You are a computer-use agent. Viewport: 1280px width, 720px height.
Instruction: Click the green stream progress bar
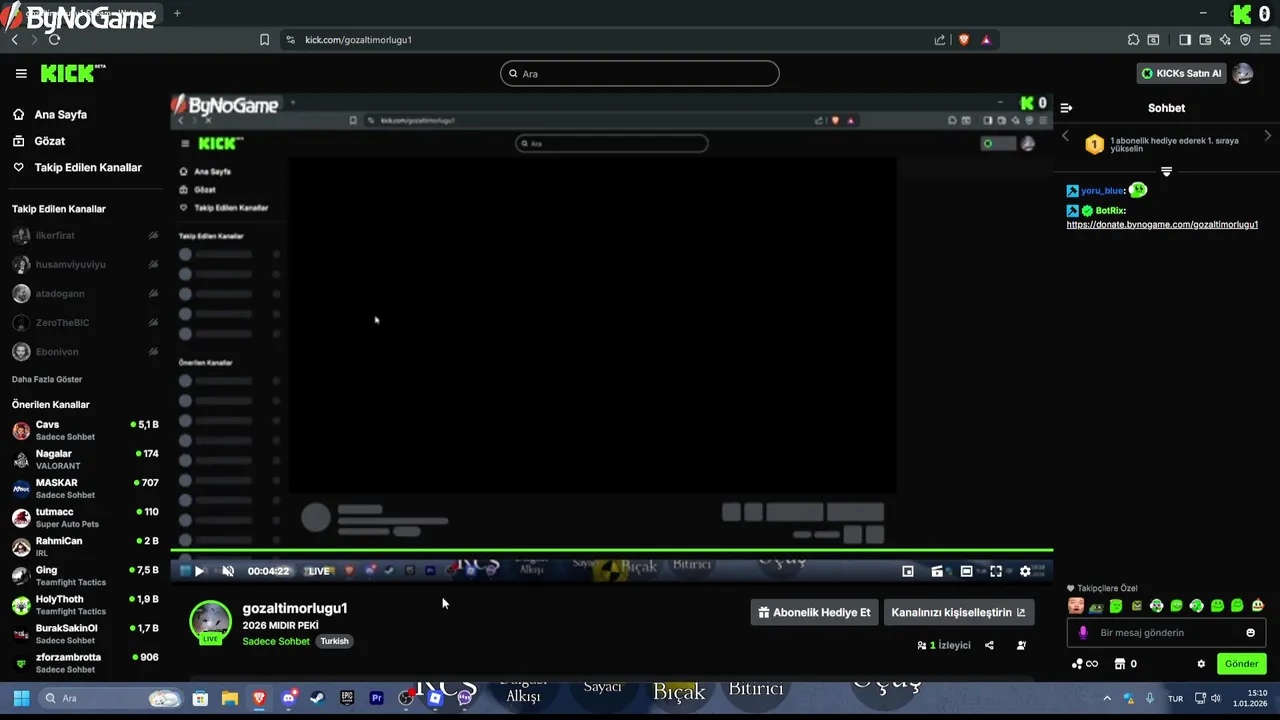pos(612,549)
